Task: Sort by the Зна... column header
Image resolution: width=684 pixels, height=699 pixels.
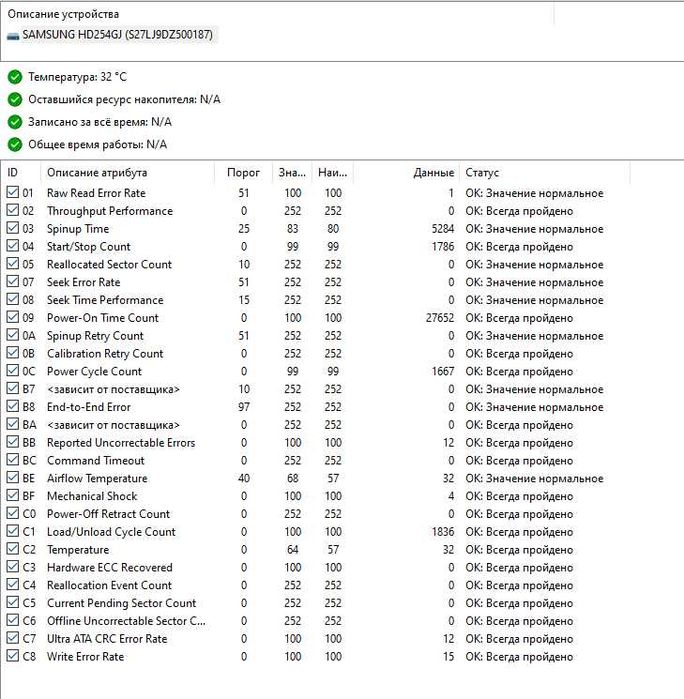Action: [x=292, y=173]
